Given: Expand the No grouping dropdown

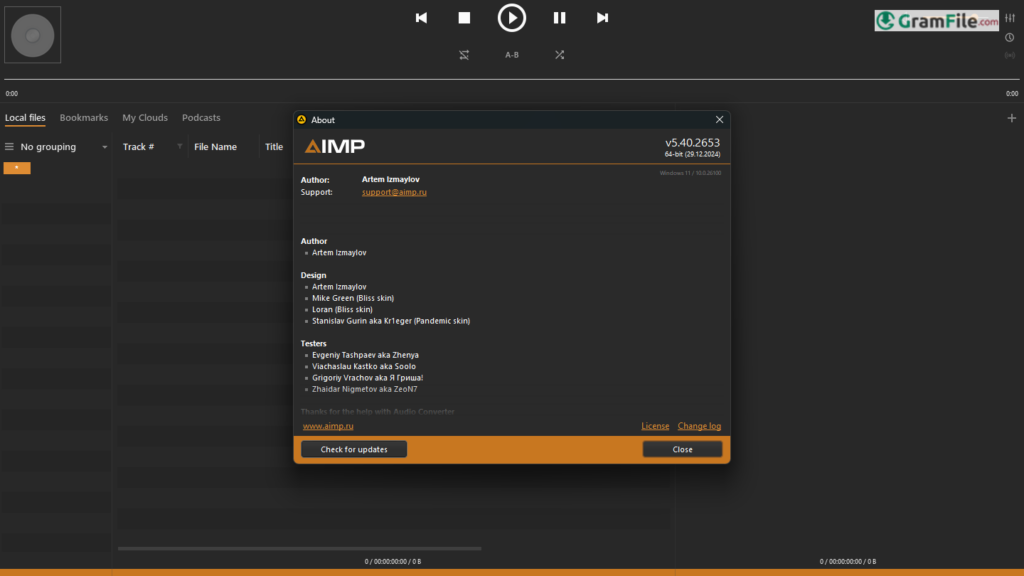Looking at the screenshot, I should 104,147.
